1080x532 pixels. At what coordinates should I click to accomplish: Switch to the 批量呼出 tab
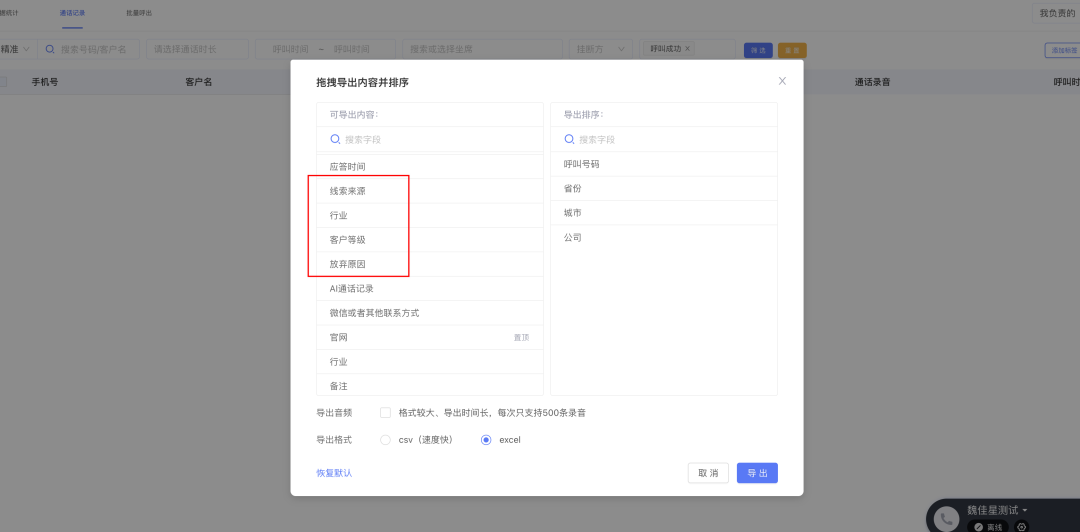point(139,13)
